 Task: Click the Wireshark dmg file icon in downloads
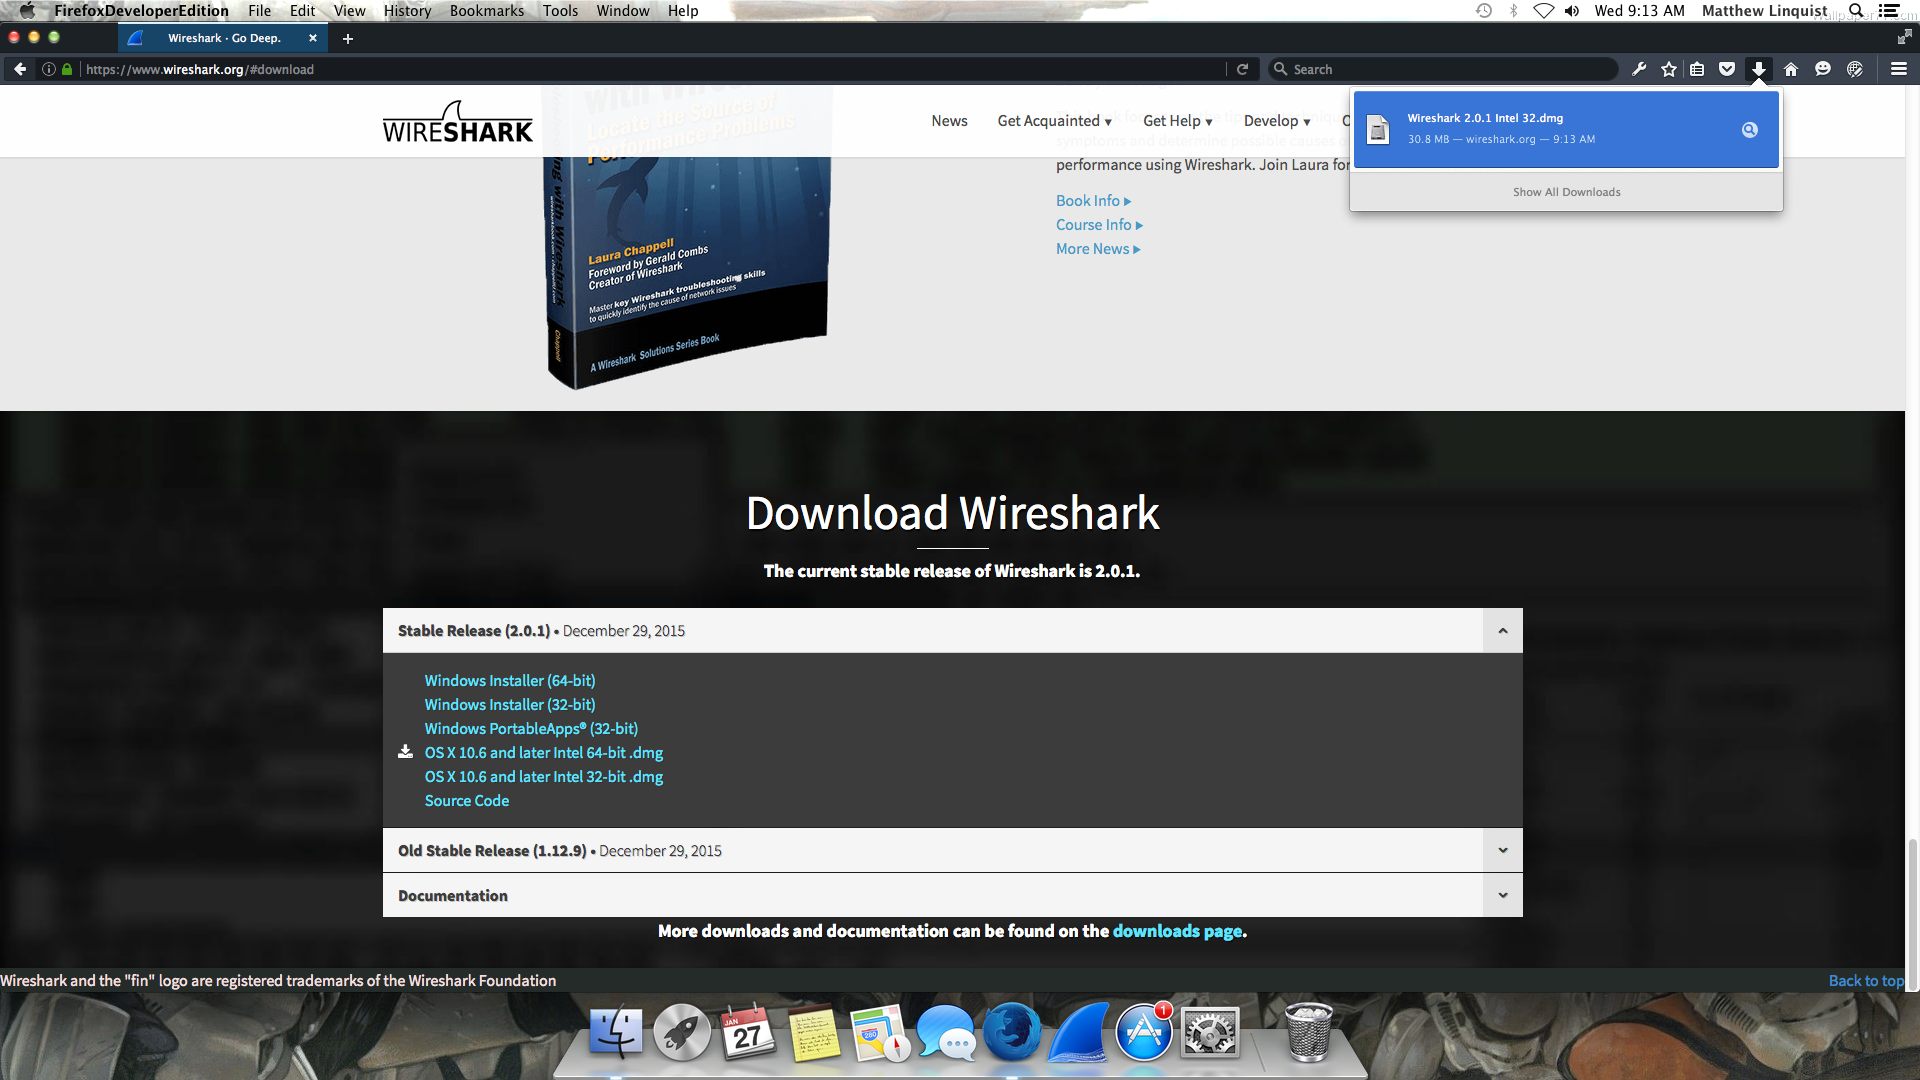[x=1378, y=130]
